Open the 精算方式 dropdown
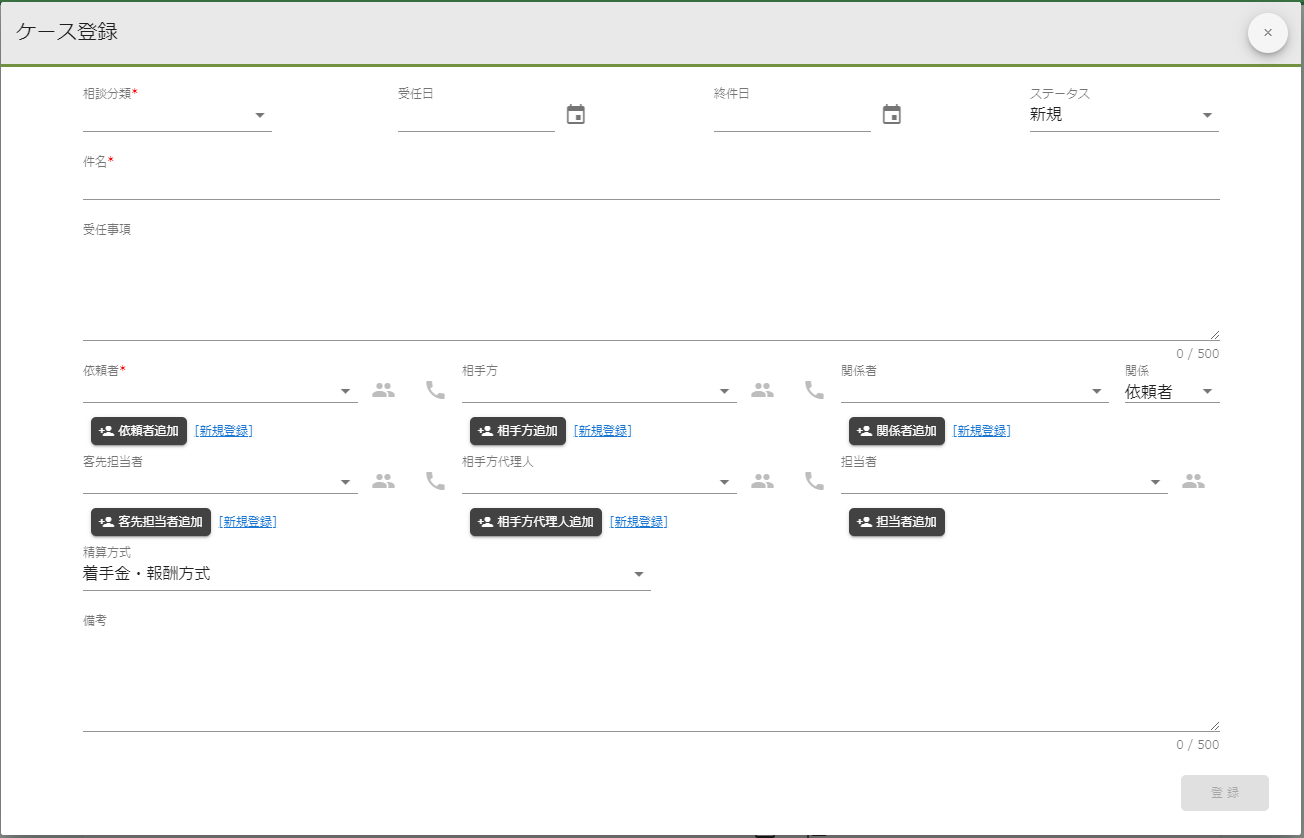1304x838 pixels. coord(366,574)
